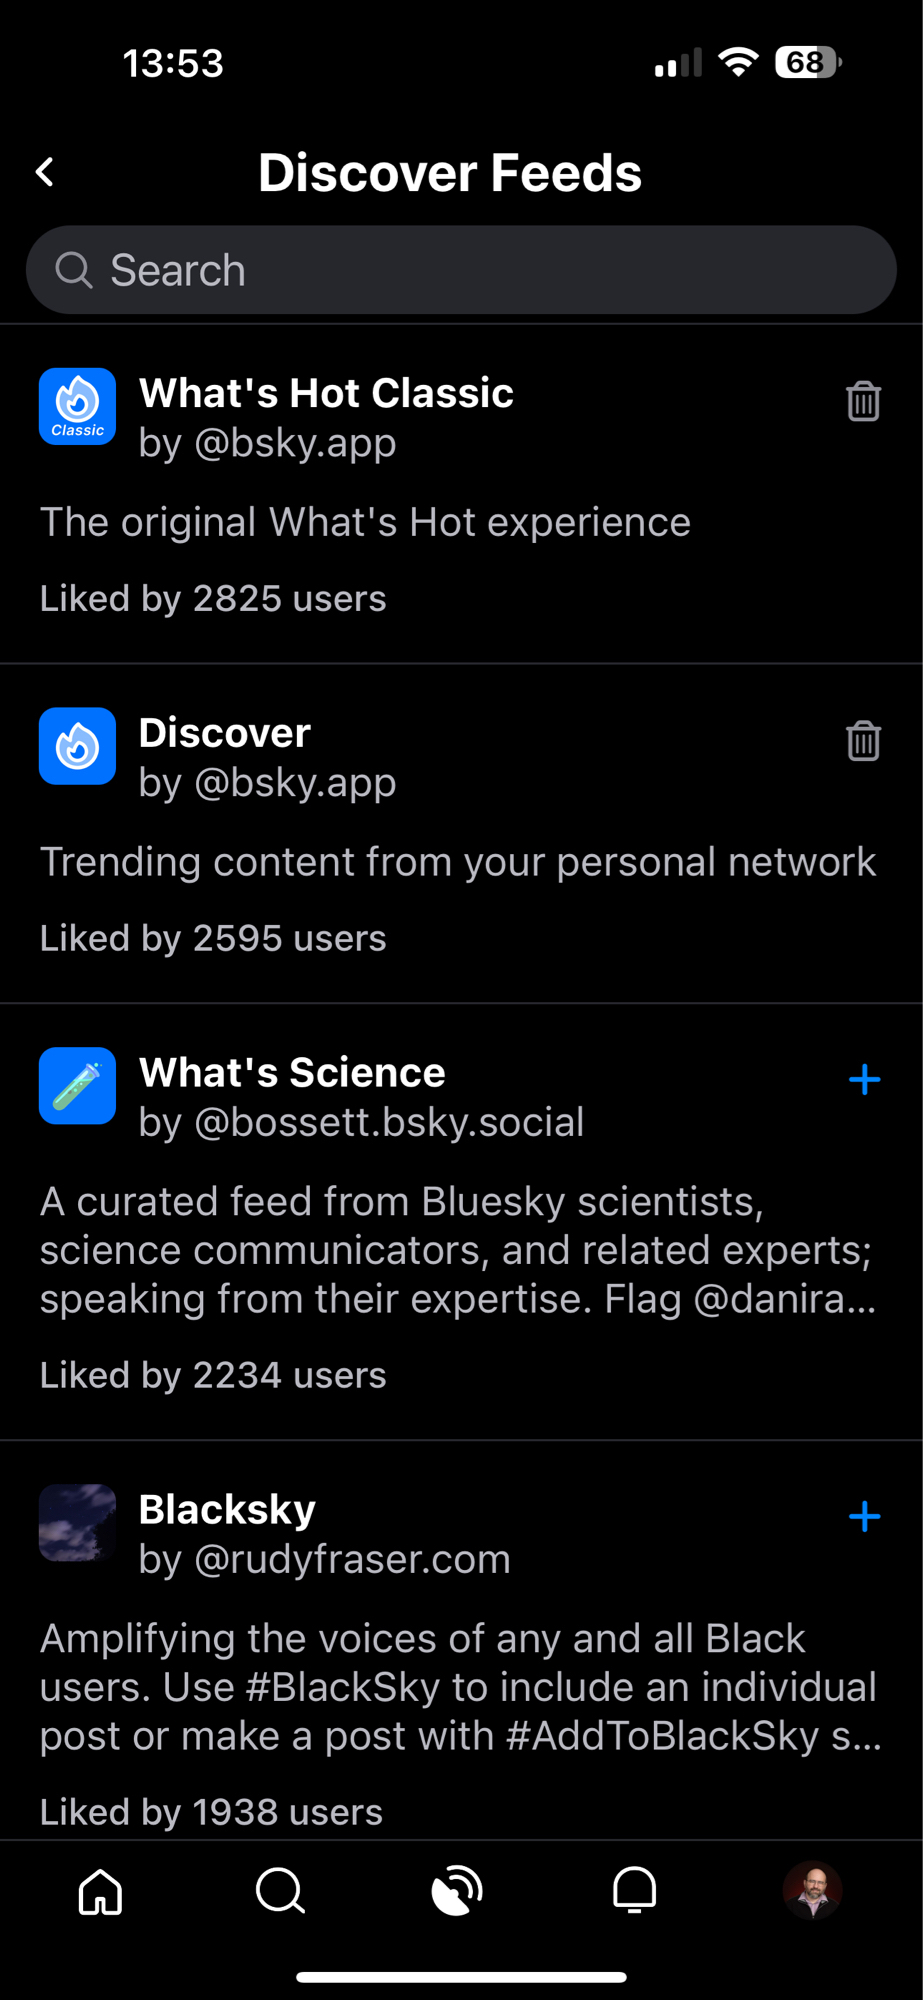
Task: Tap the What's Hot Classic feed avatar
Action: tap(77, 407)
